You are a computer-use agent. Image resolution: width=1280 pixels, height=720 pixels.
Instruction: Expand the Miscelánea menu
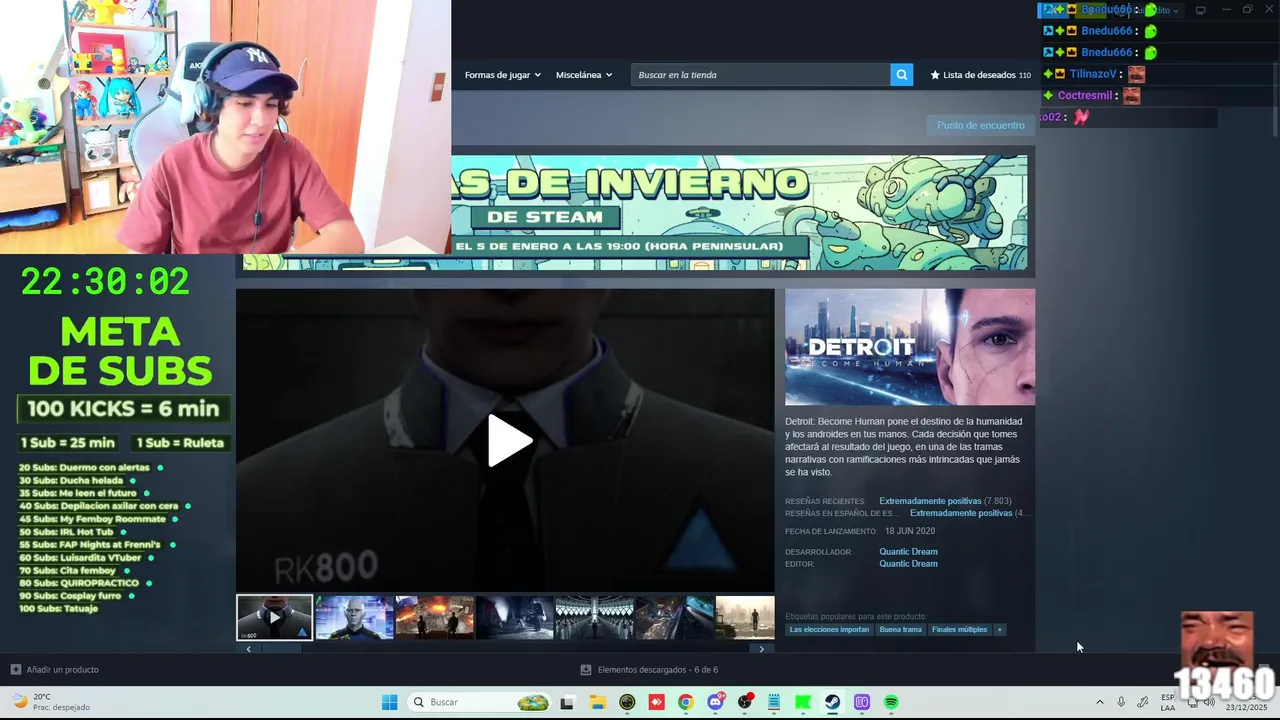[x=584, y=75]
